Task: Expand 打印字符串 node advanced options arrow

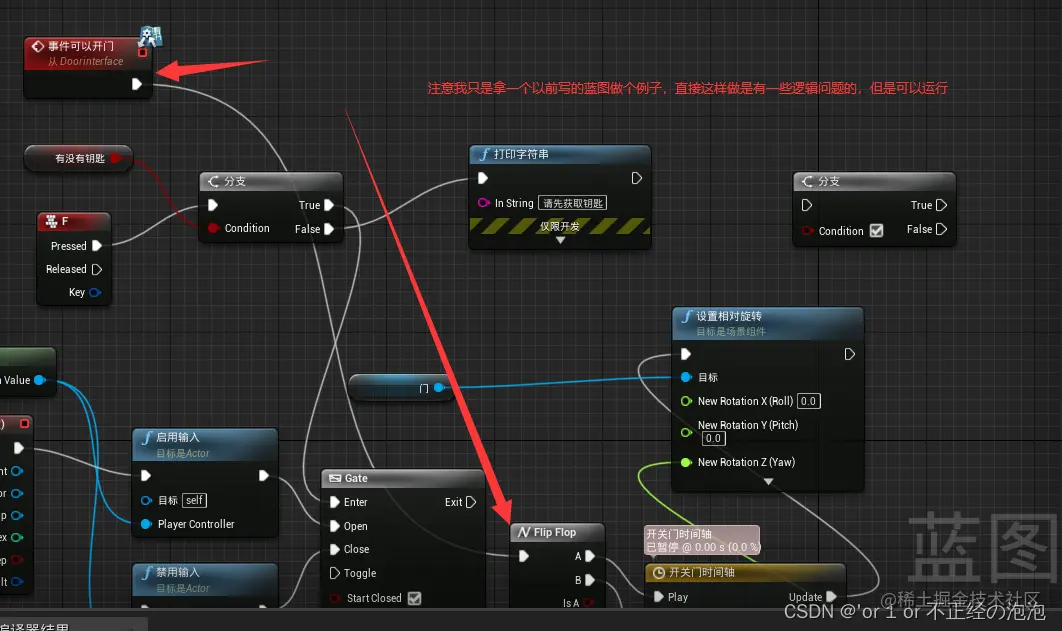Action: 560,240
